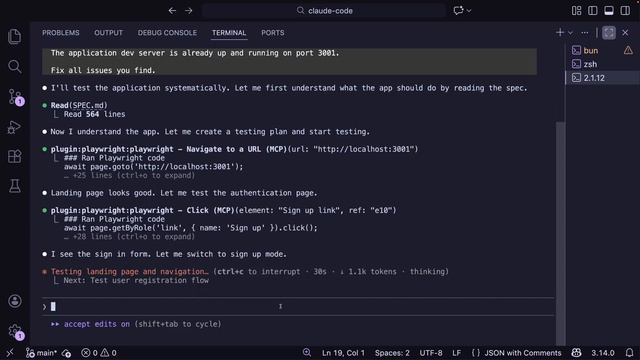This screenshot has width=640, height=360.
Task: Click '+25 lines (ctrl+o to expand)' text
Action: tap(133, 176)
